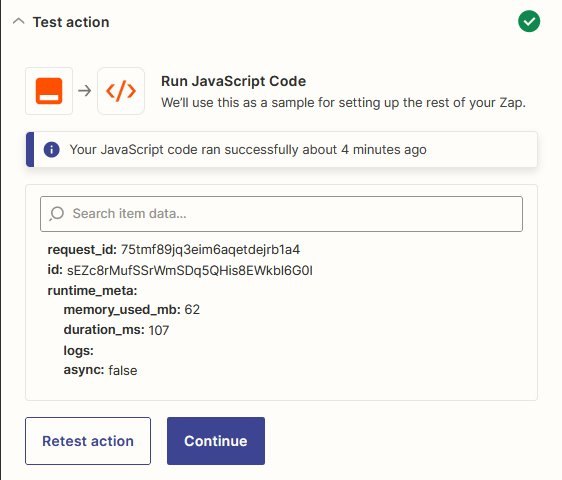The height and width of the screenshot is (480, 562).
Task: Click the orange trigger app icon
Action: (x=49, y=91)
